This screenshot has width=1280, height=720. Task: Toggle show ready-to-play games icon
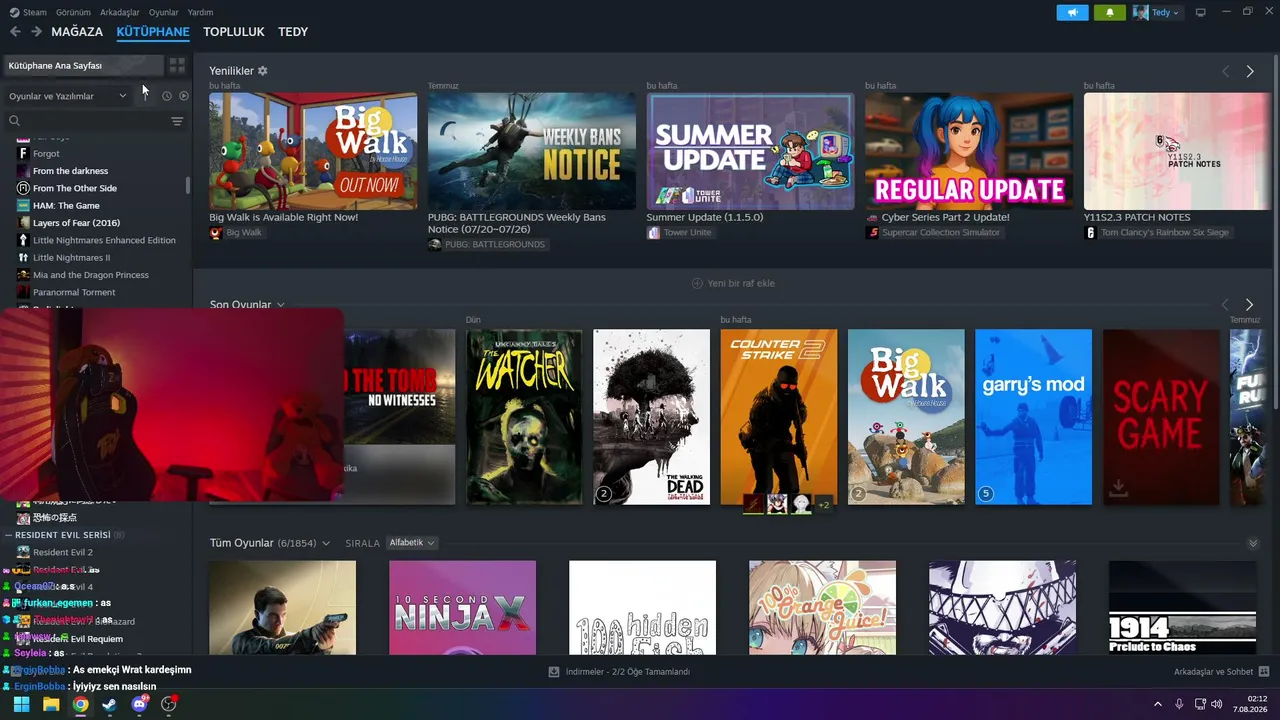(x=183, y=96)
